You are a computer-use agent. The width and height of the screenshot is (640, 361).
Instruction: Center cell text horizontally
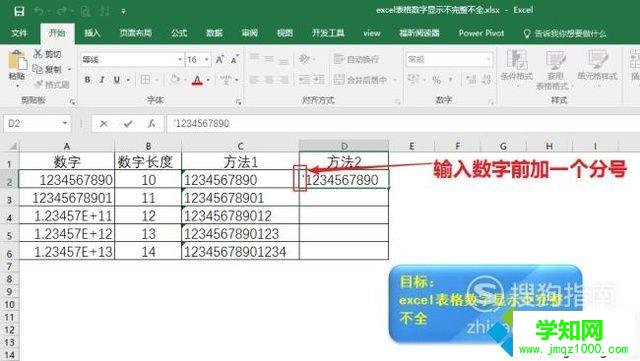coord(269,80)
